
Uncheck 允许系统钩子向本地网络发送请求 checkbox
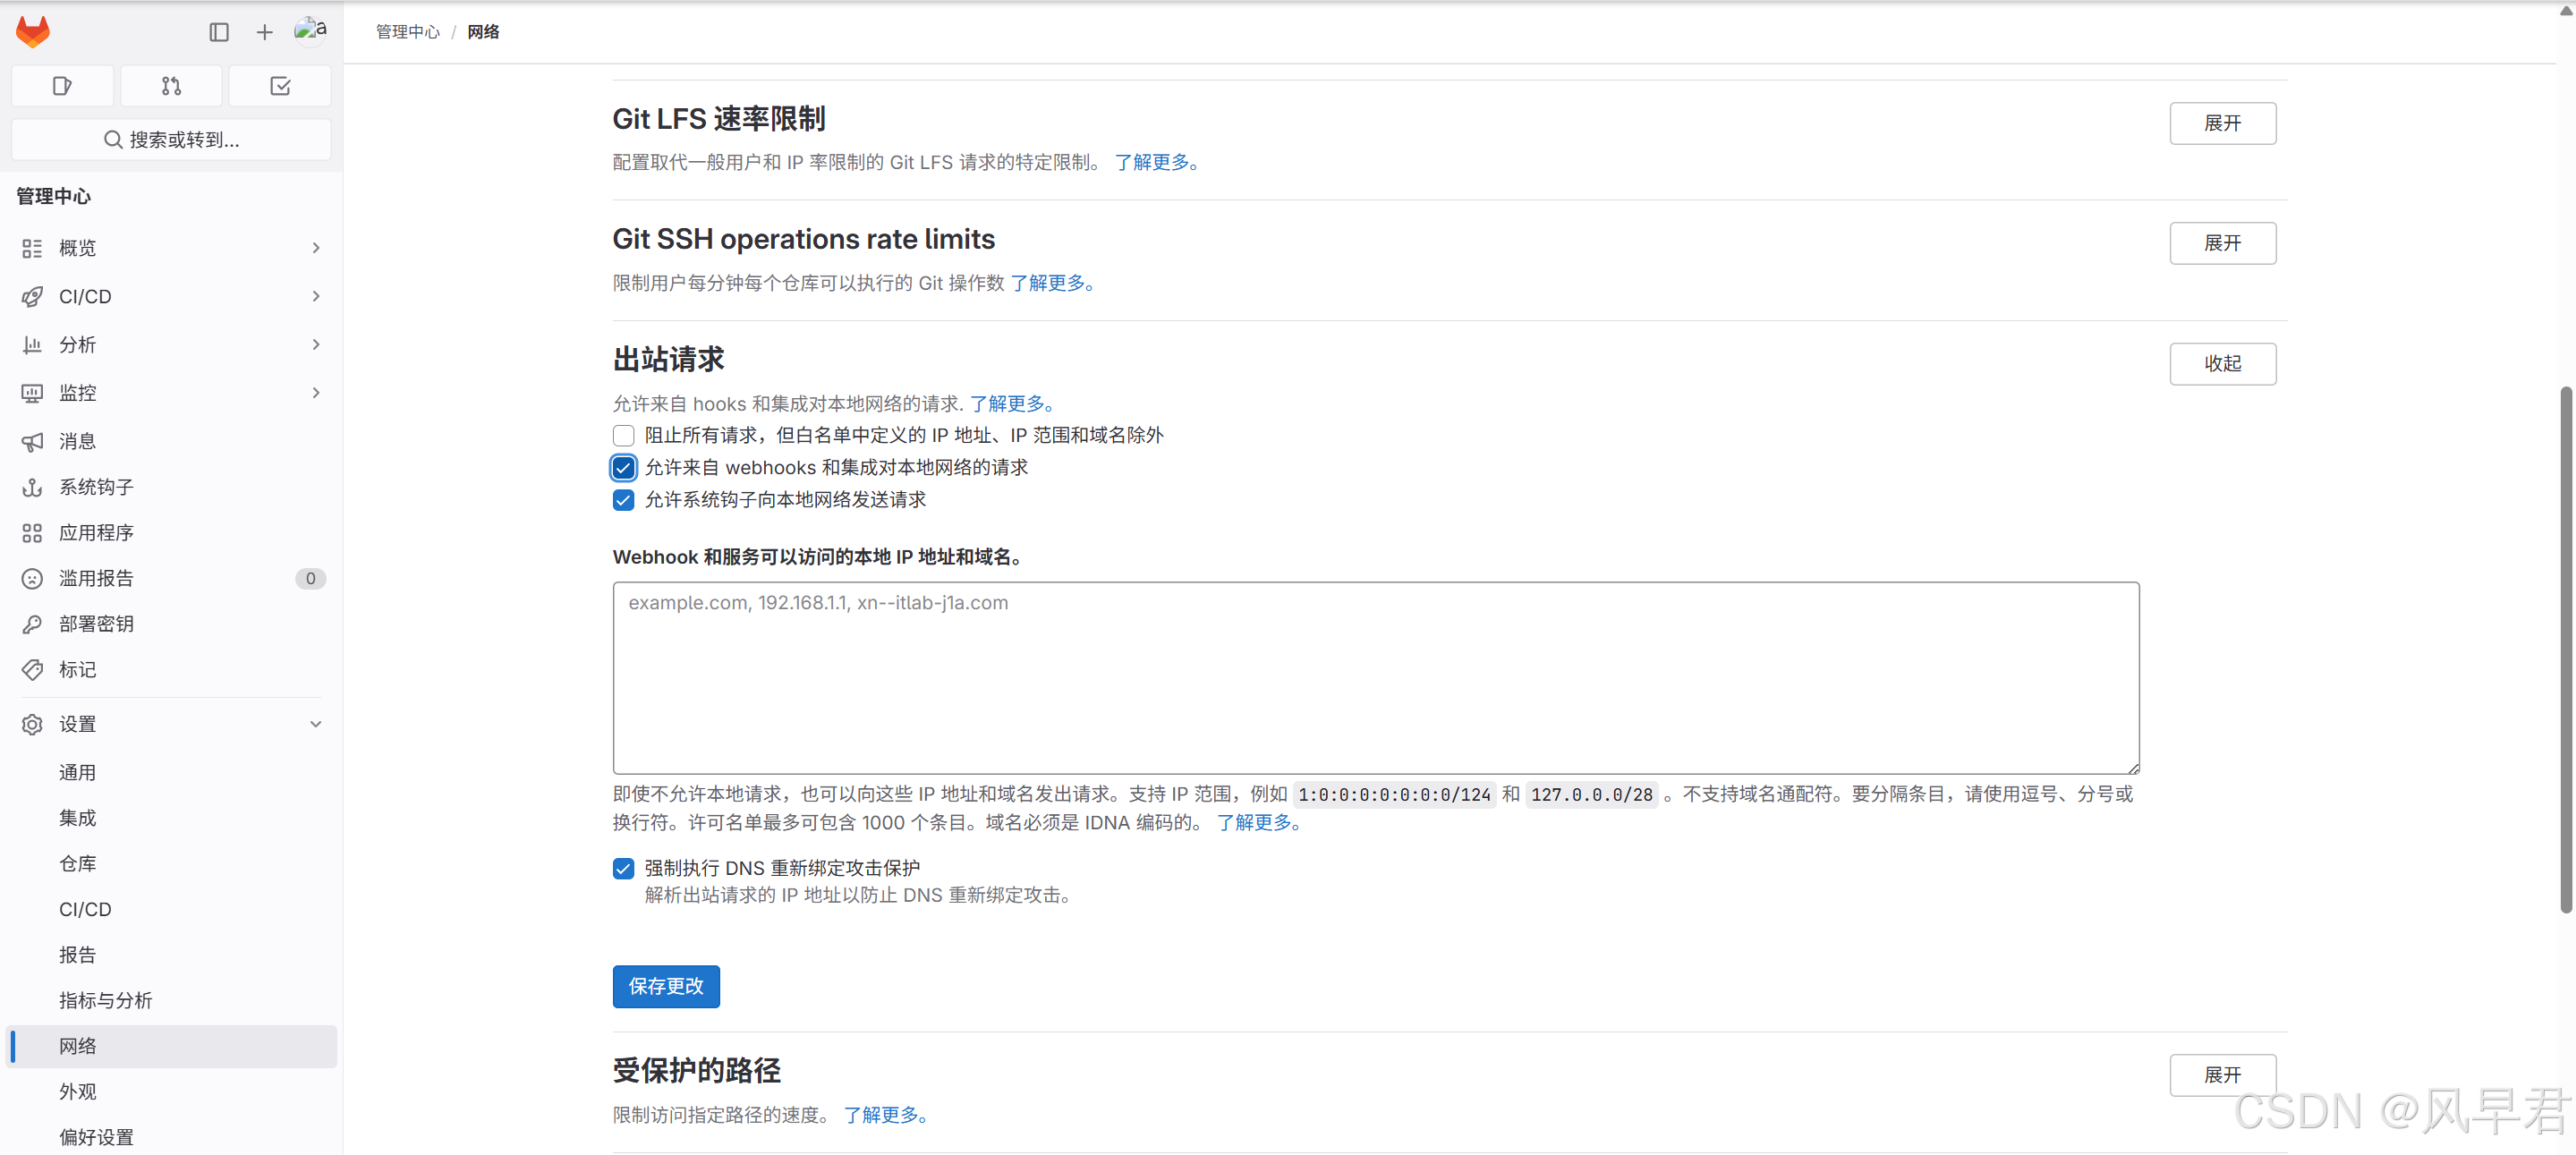(623, 500)
